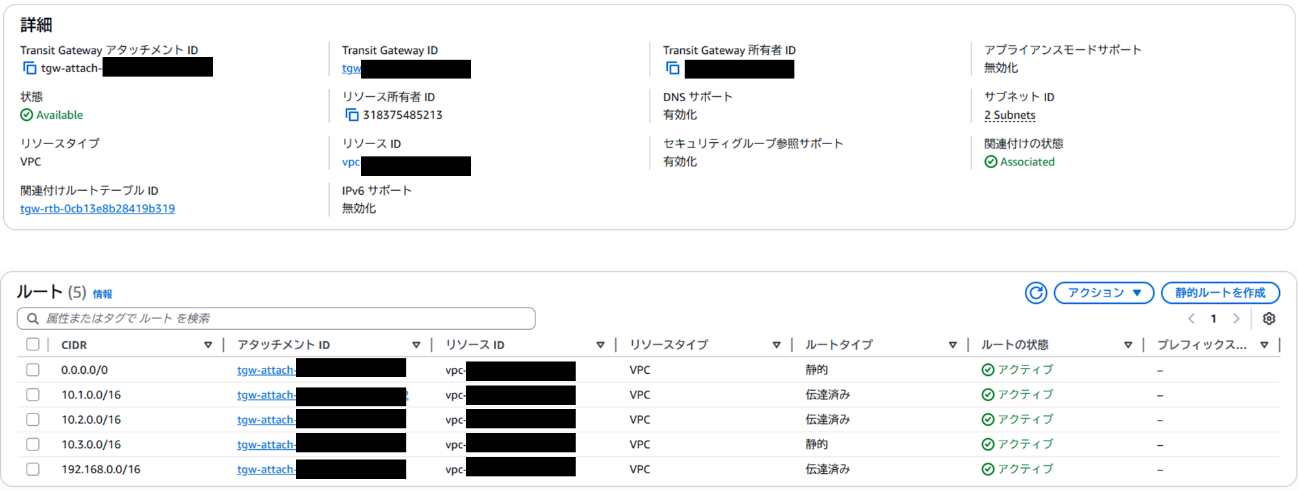The width and height of the screenshot is (1298, 490).
Task: Click 静的ルートを作成 button
Action: click(1220, 293)
